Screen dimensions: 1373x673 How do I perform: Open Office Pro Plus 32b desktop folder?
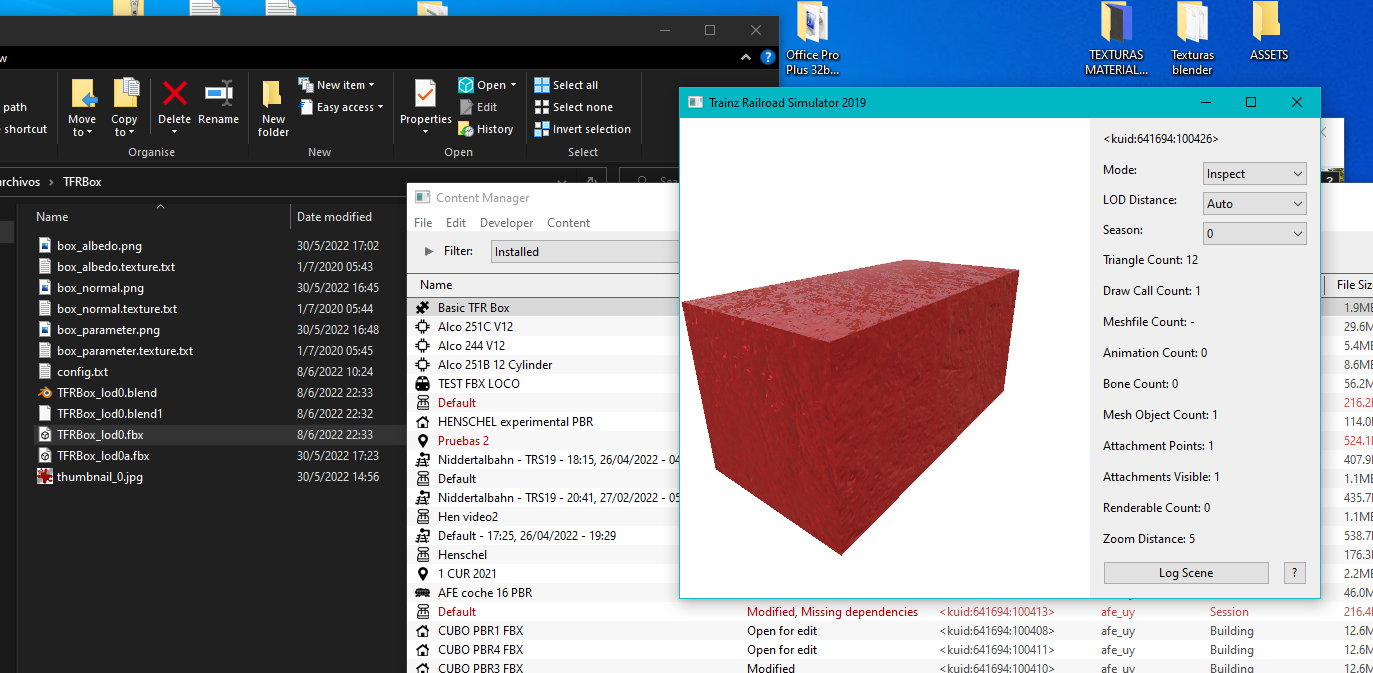812,39
